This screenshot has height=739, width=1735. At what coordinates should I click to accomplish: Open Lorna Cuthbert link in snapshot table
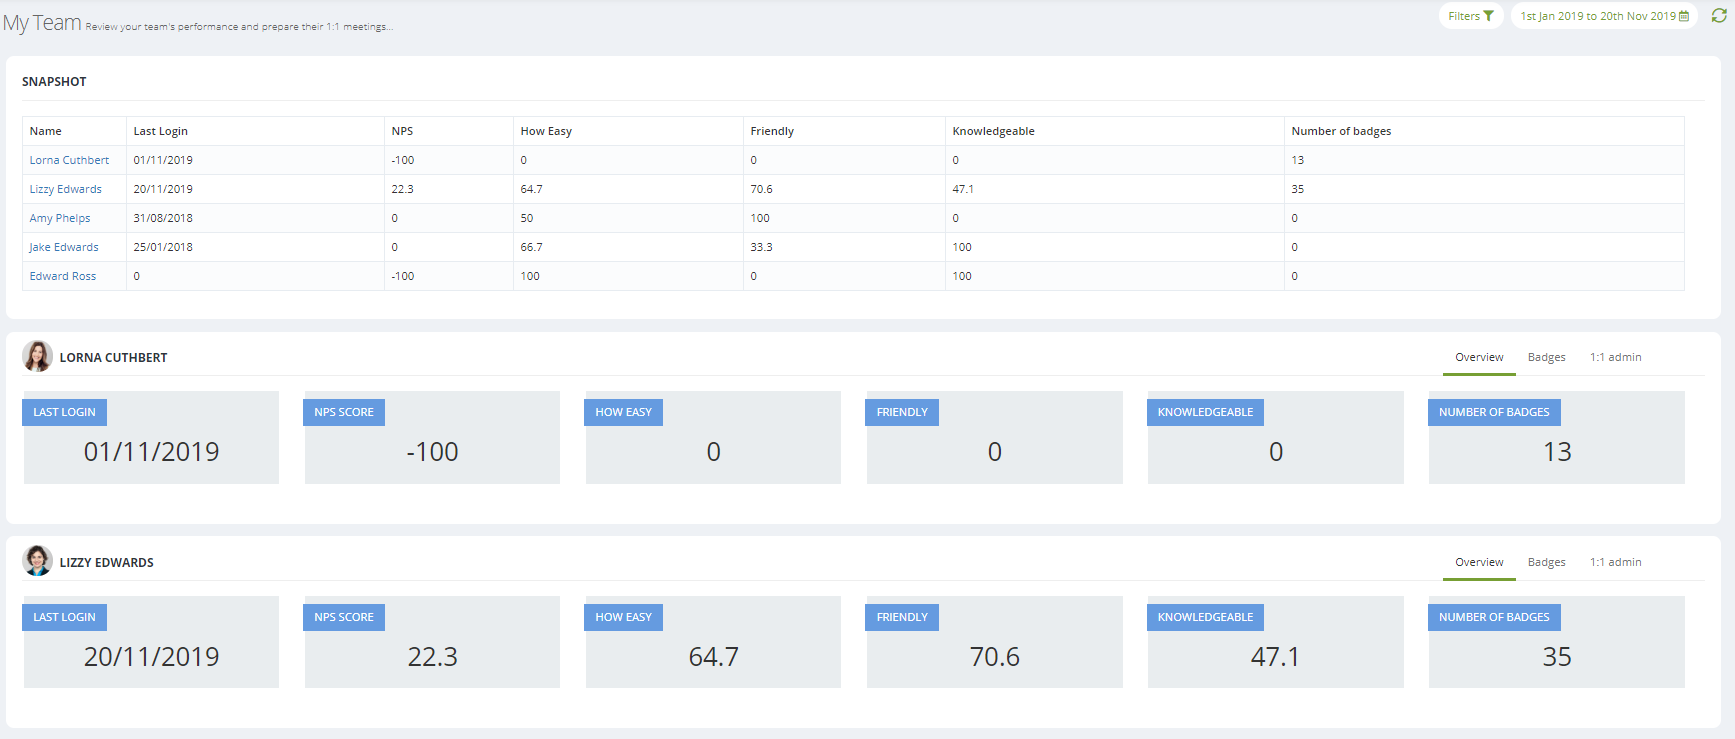click(69, 160)
